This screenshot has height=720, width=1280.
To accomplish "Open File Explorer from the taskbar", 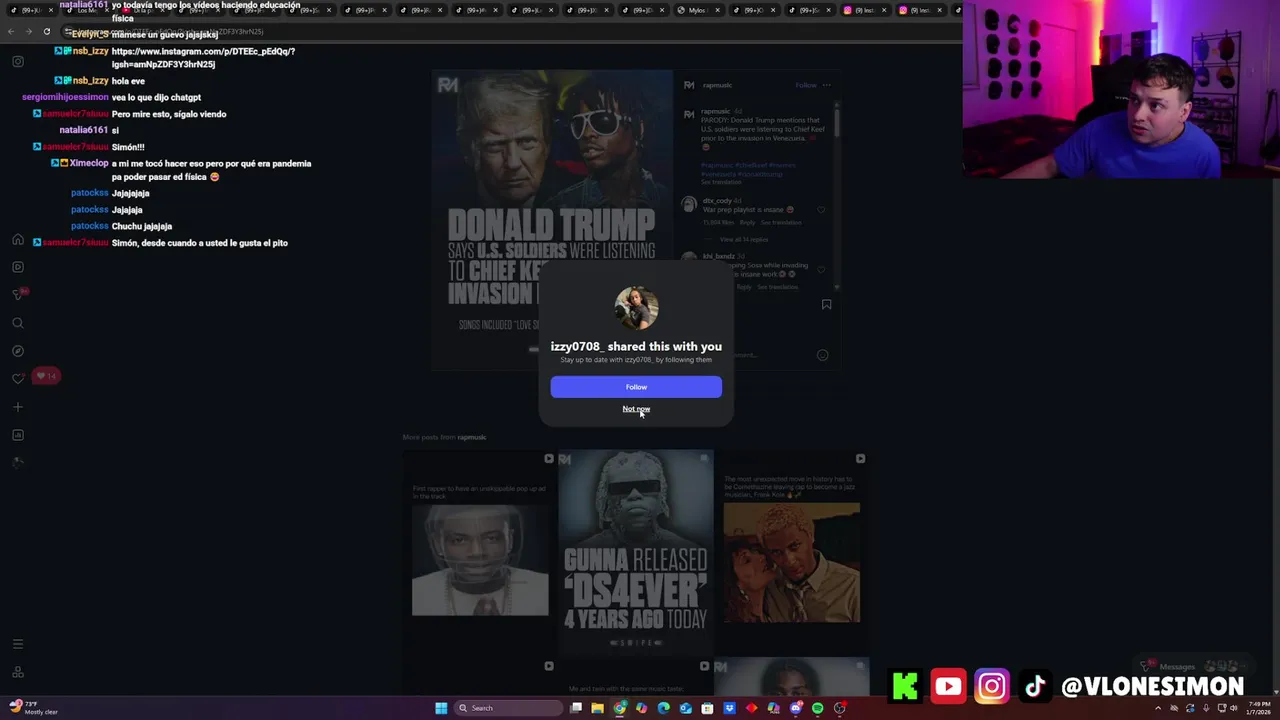I will click(597, 708).
